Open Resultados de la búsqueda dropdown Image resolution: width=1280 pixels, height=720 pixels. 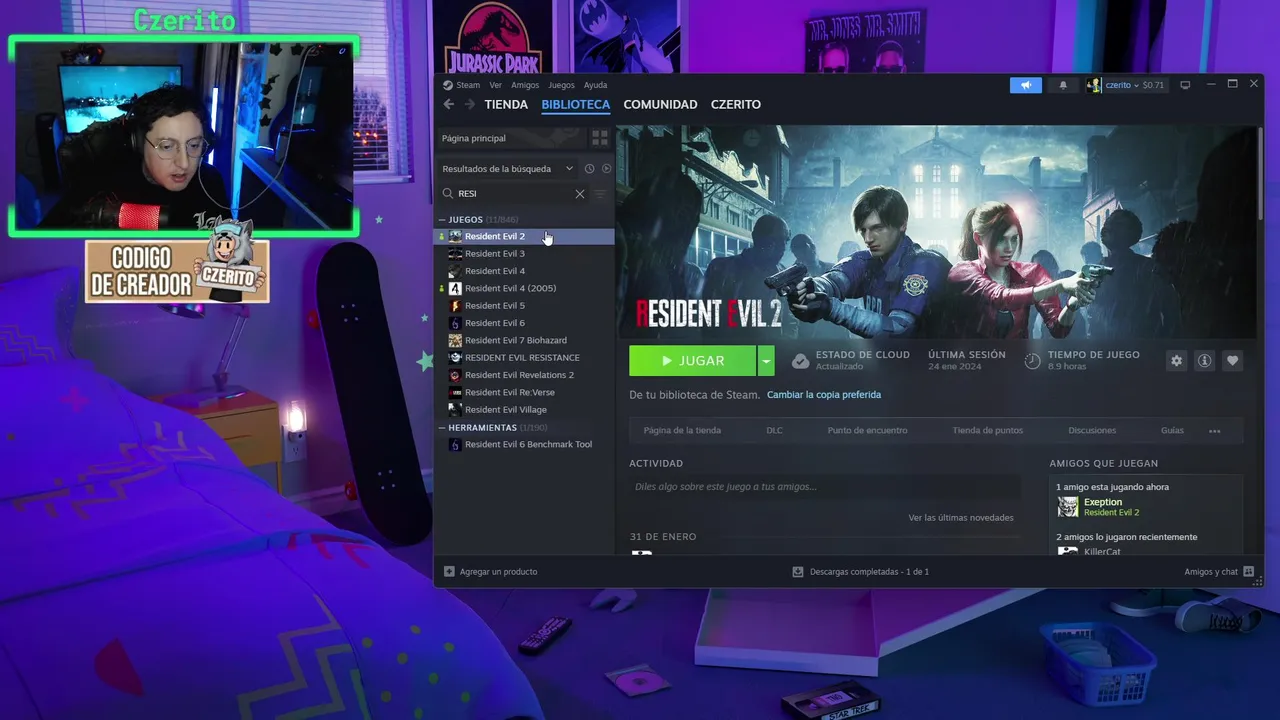508,169
